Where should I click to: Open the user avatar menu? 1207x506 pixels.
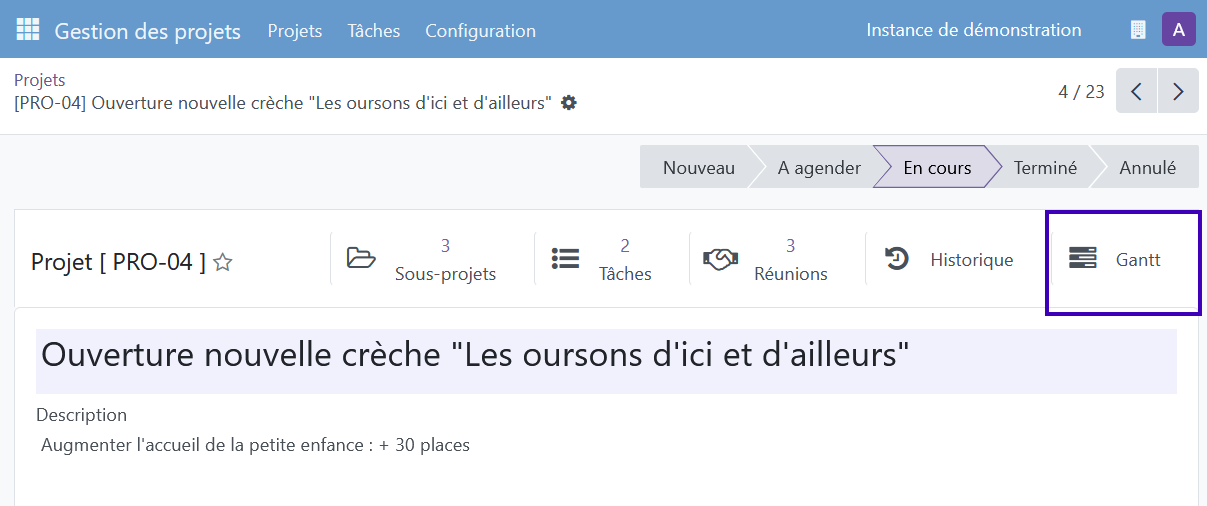click(x=1178, y=30)
